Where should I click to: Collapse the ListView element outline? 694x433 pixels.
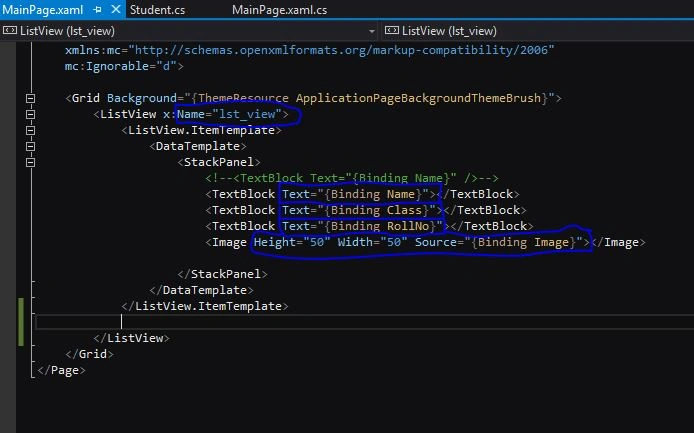30,114
